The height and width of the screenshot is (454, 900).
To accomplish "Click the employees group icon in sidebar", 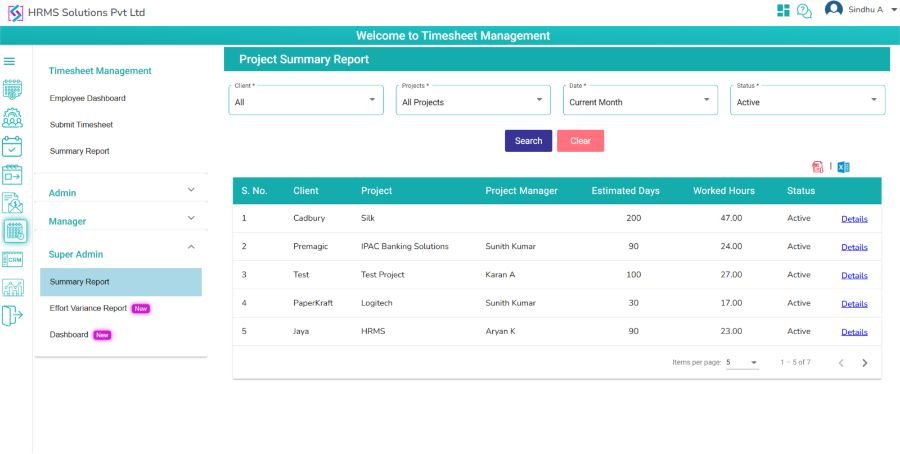I will [13, 118].
